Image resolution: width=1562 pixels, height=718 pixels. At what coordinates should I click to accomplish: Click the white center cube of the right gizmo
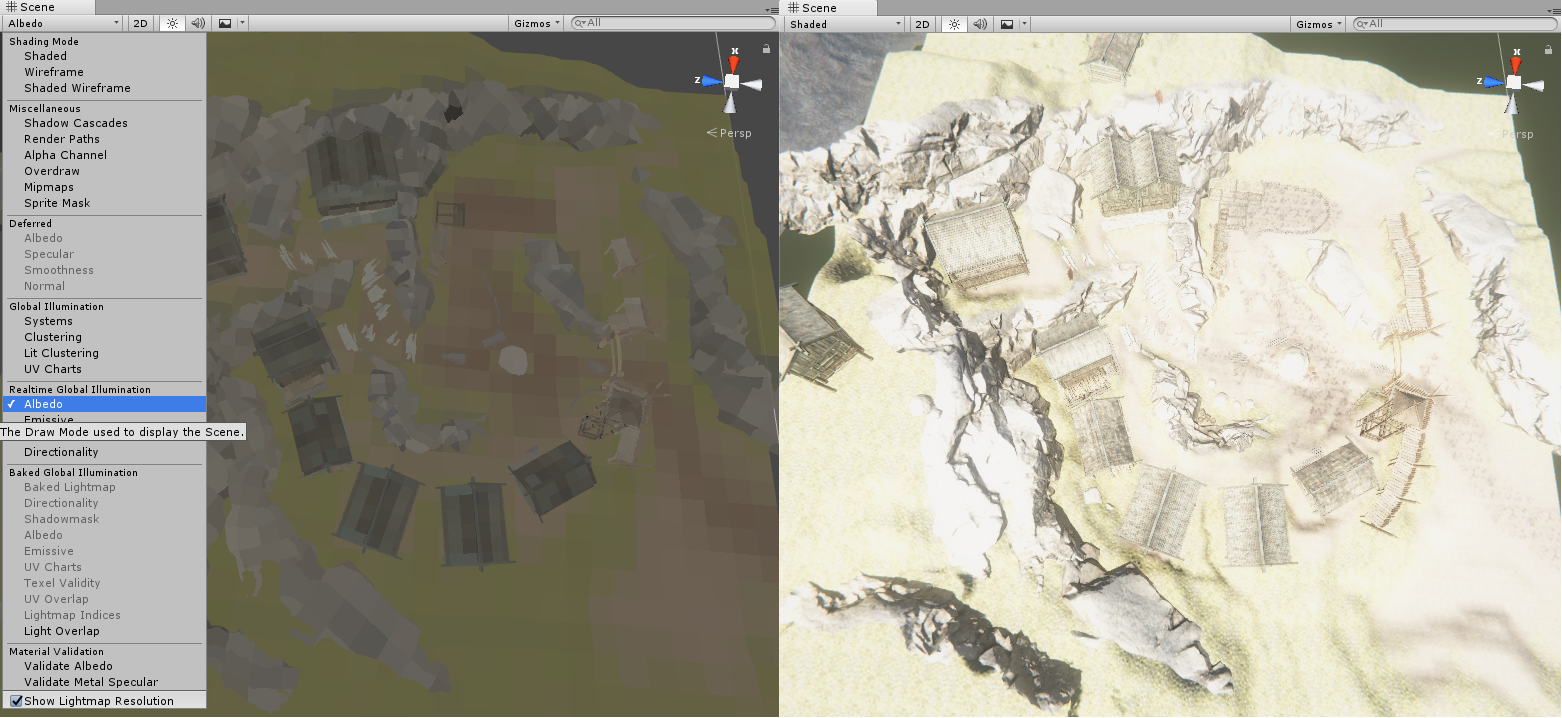click(x=1514, y=82)
